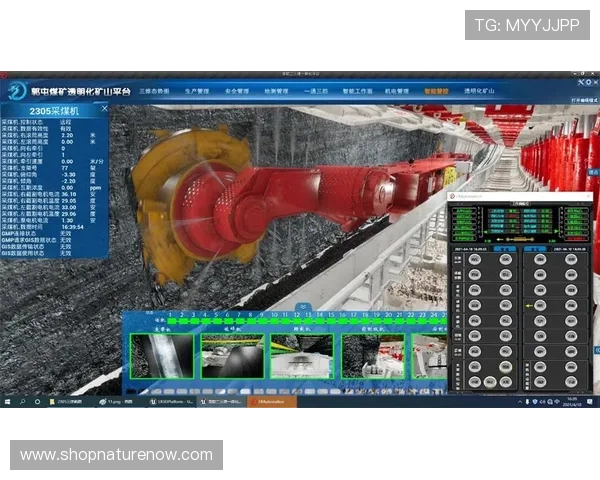This screenshot has height=480, width=600.
Task: Close the Automation popup window
Action: 589,196
